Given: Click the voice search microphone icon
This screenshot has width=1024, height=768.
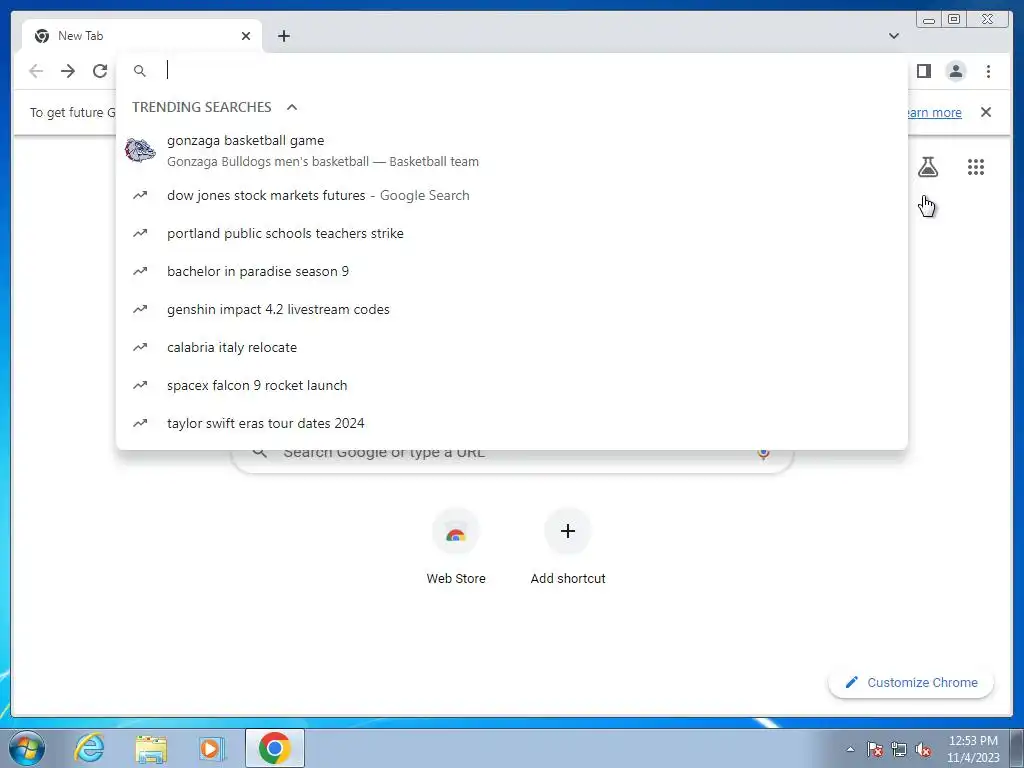Looking at the screenshot, I should click(763, 453).
